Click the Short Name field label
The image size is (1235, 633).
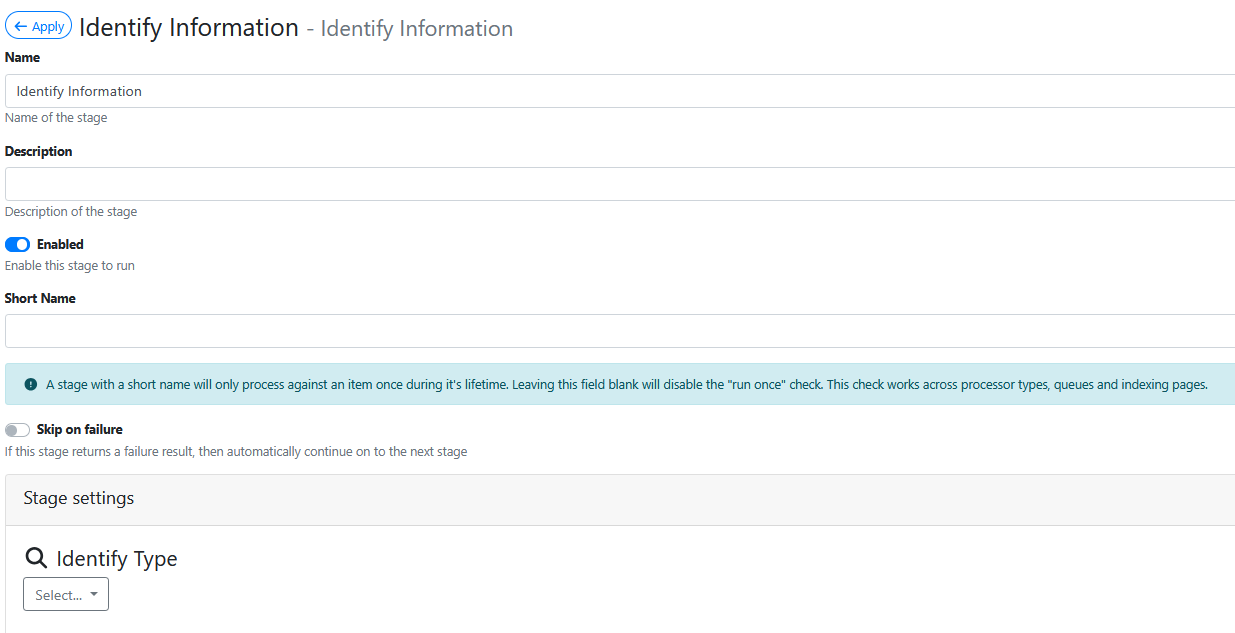point(40,298)
